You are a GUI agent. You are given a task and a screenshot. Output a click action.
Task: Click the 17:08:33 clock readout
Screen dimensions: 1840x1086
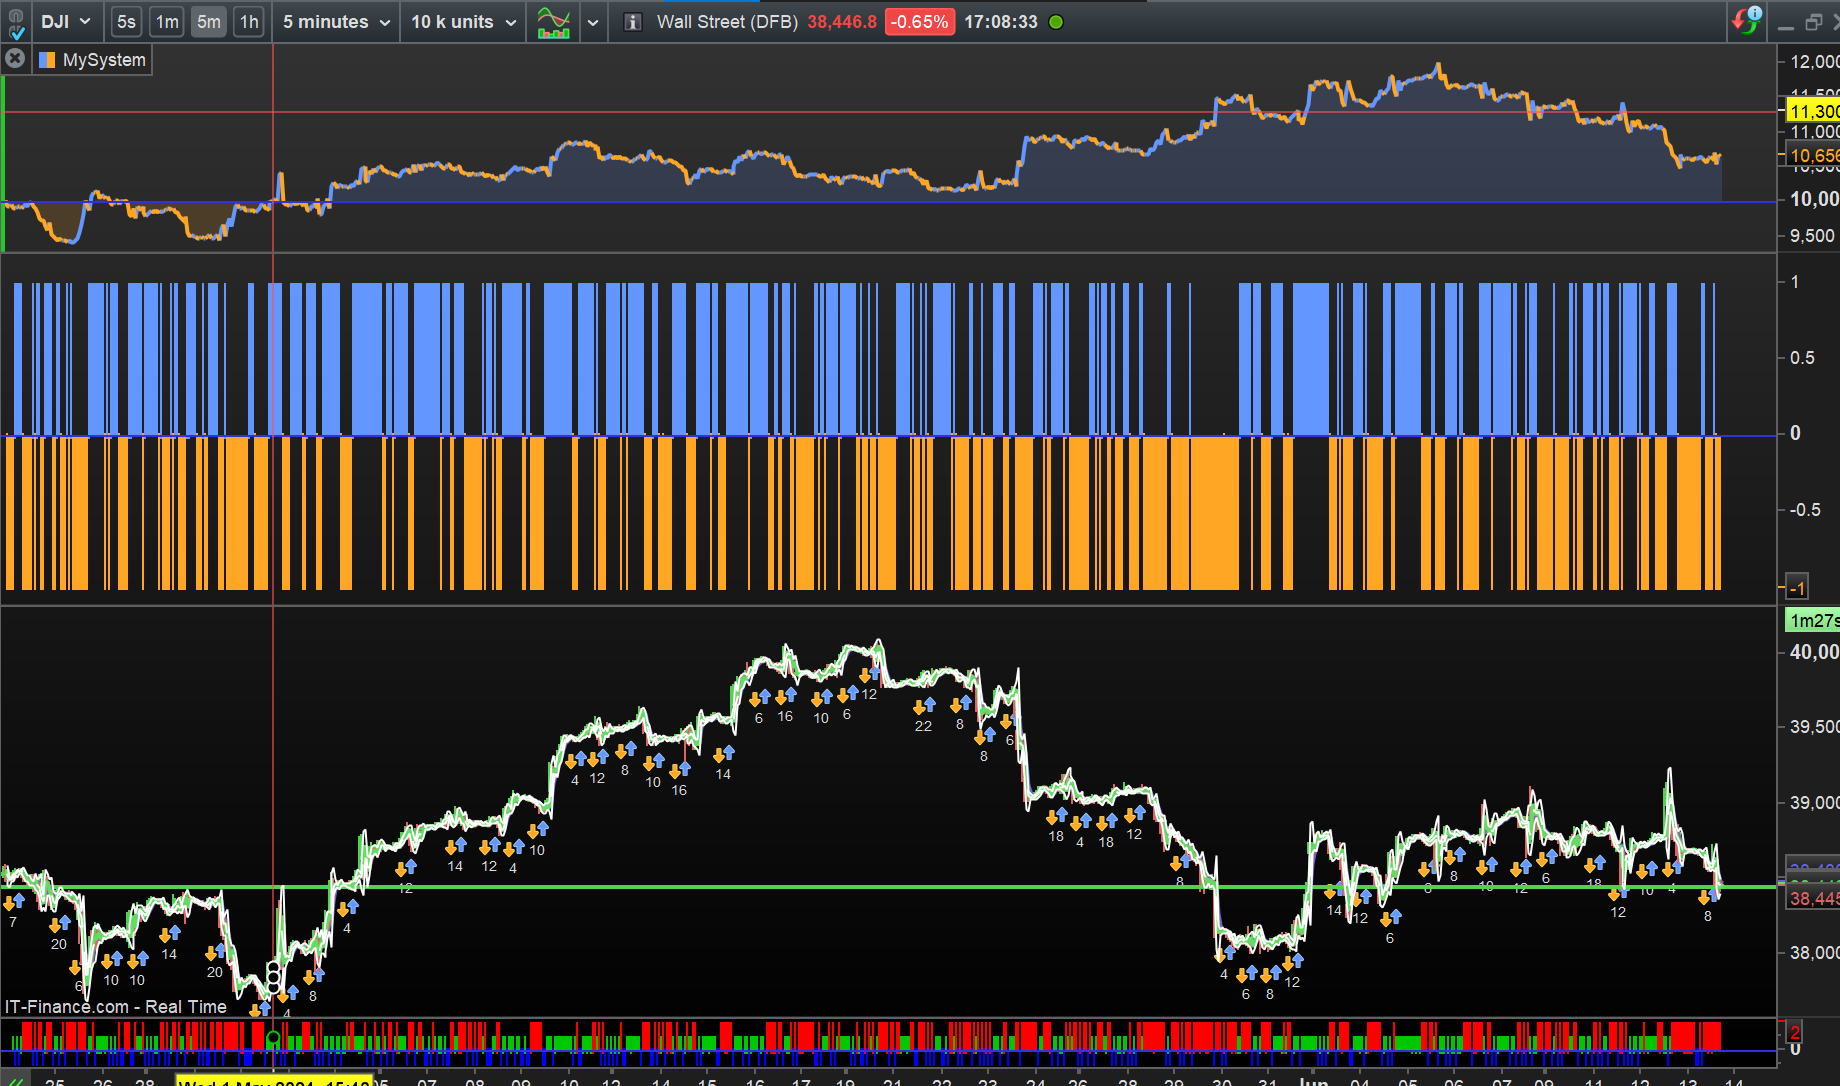(1001, 22)
